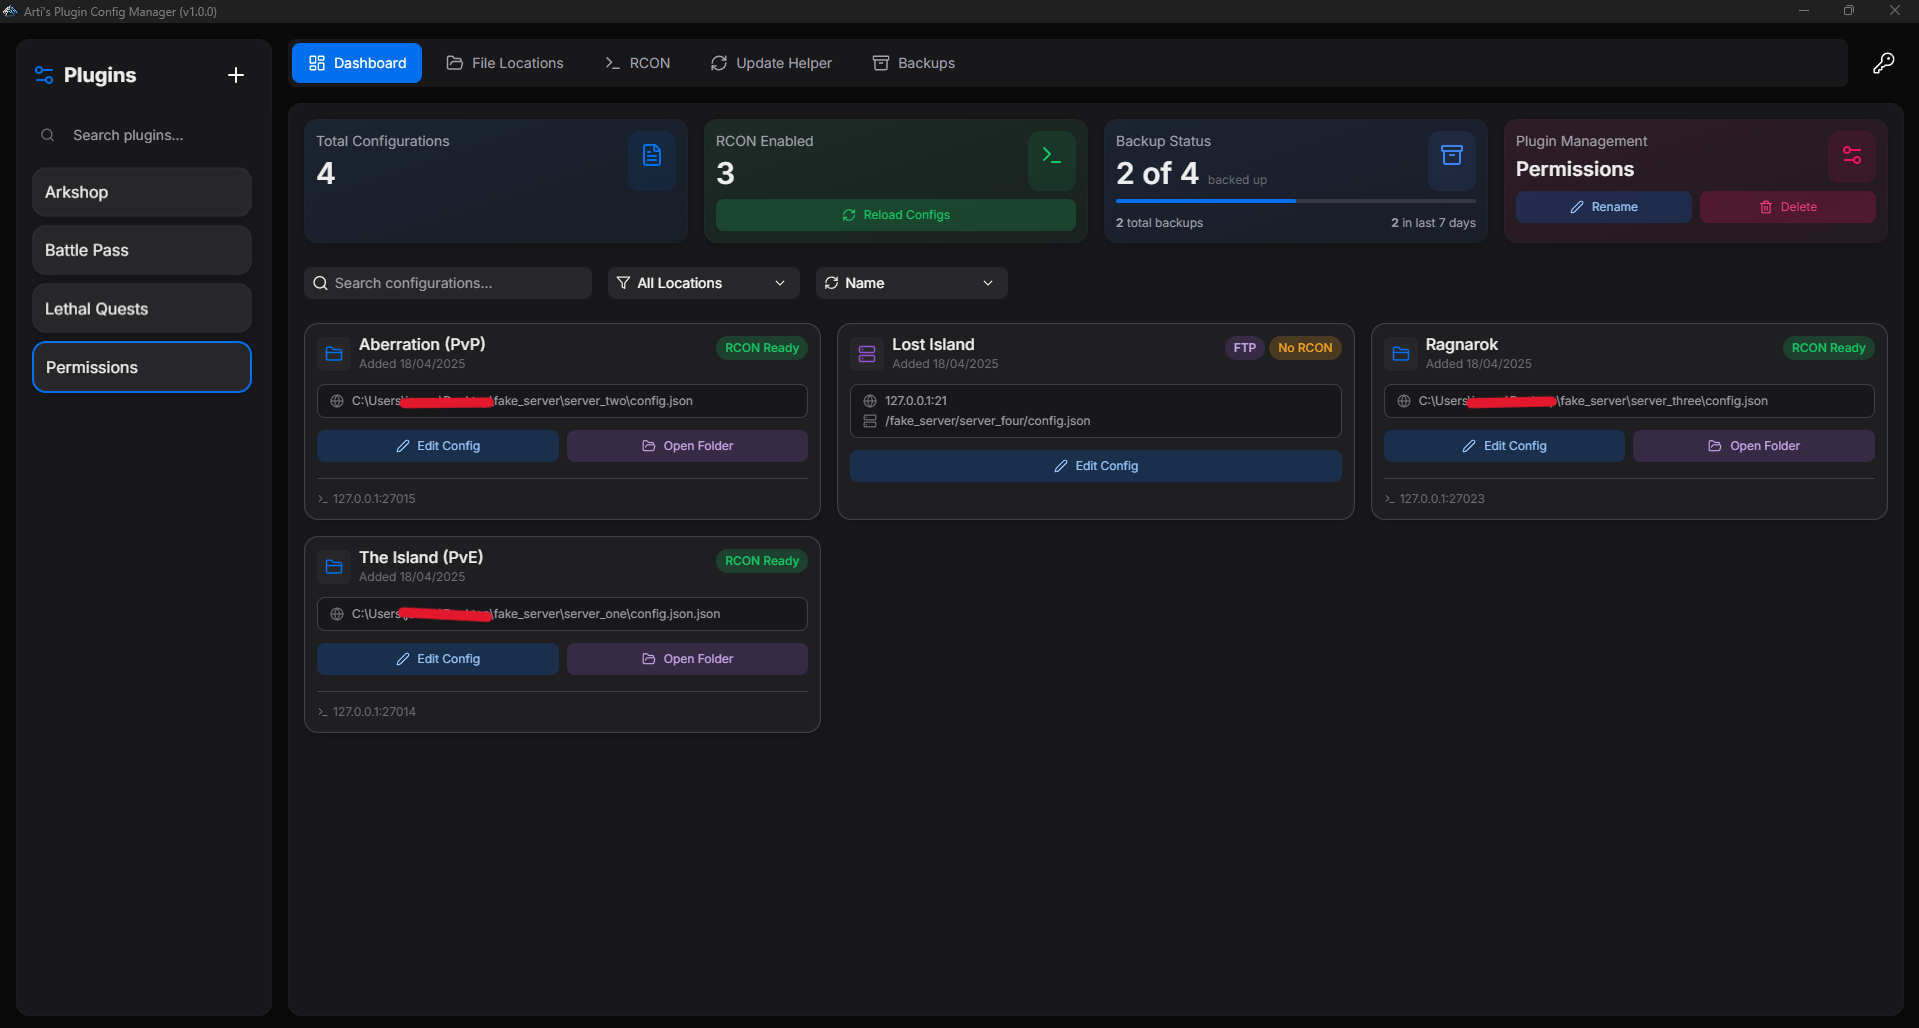This screenshot has width=1919, height=1028.
Task: Click the Backup Status progress bar
Action: pyautogui.click(x=1296, y=201)
